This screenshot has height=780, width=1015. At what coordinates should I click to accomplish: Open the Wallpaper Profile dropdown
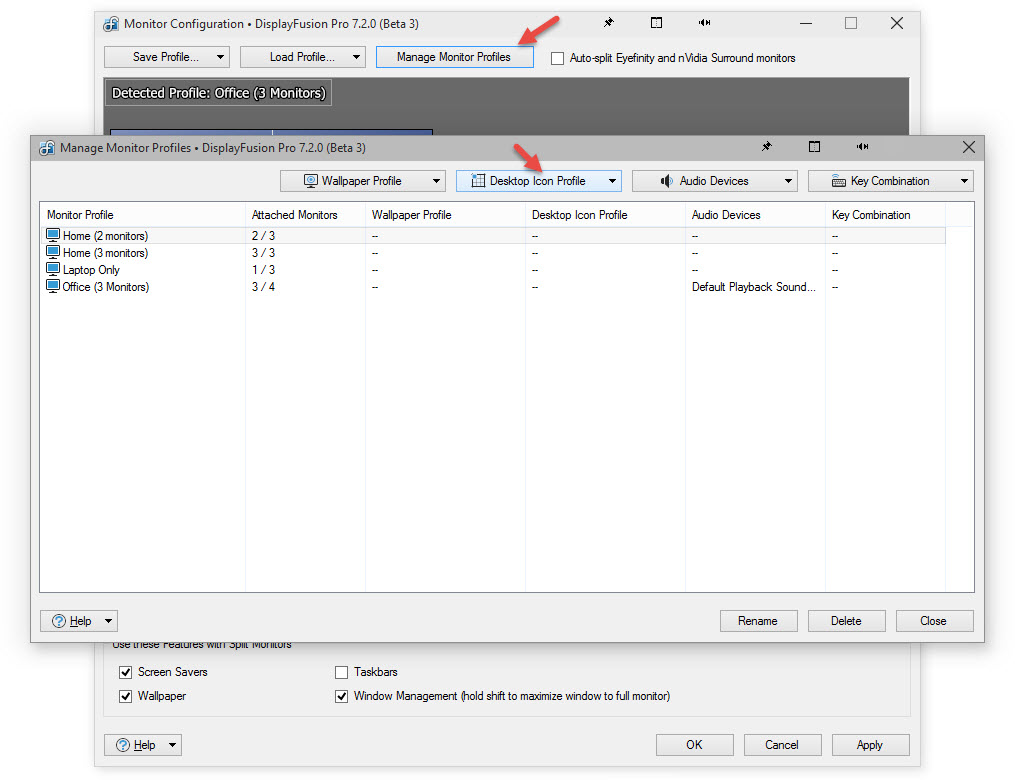tap(362, 181)
